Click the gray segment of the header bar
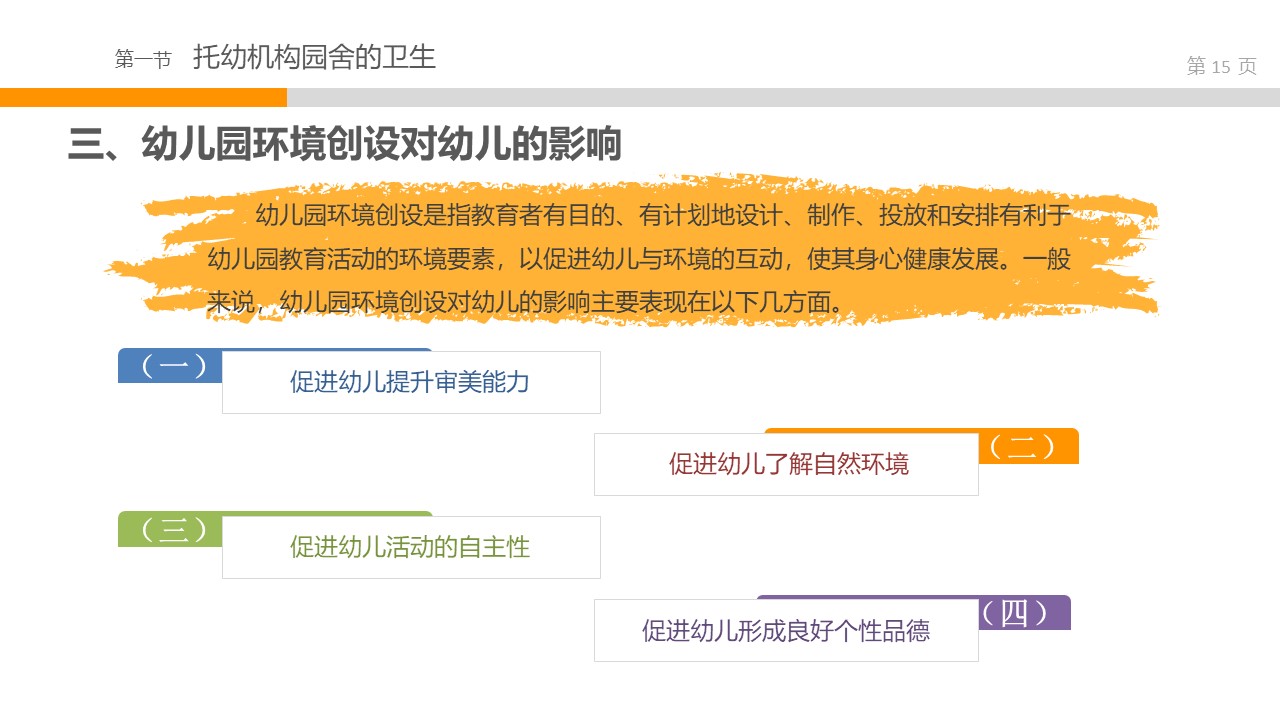Viewport: 1280px width, 720px height. [x=782, y=97]
